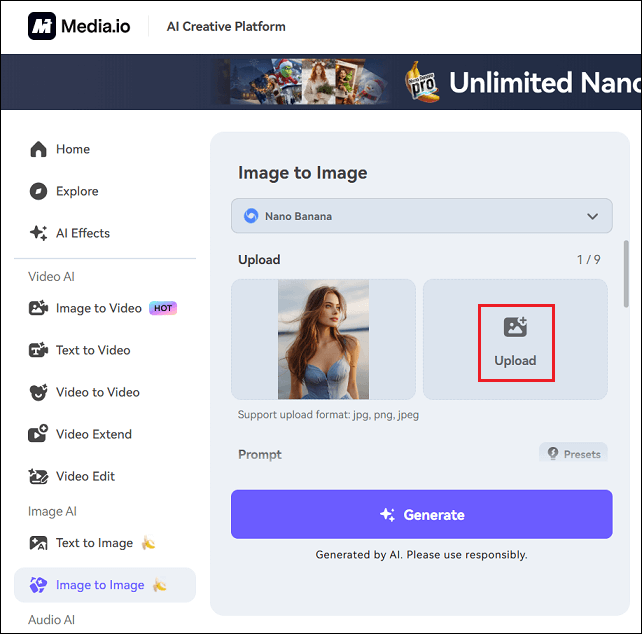This screenshot has width=642, height=634.
Task: Click the empty second upload slot area
Action: coord(515,339)
